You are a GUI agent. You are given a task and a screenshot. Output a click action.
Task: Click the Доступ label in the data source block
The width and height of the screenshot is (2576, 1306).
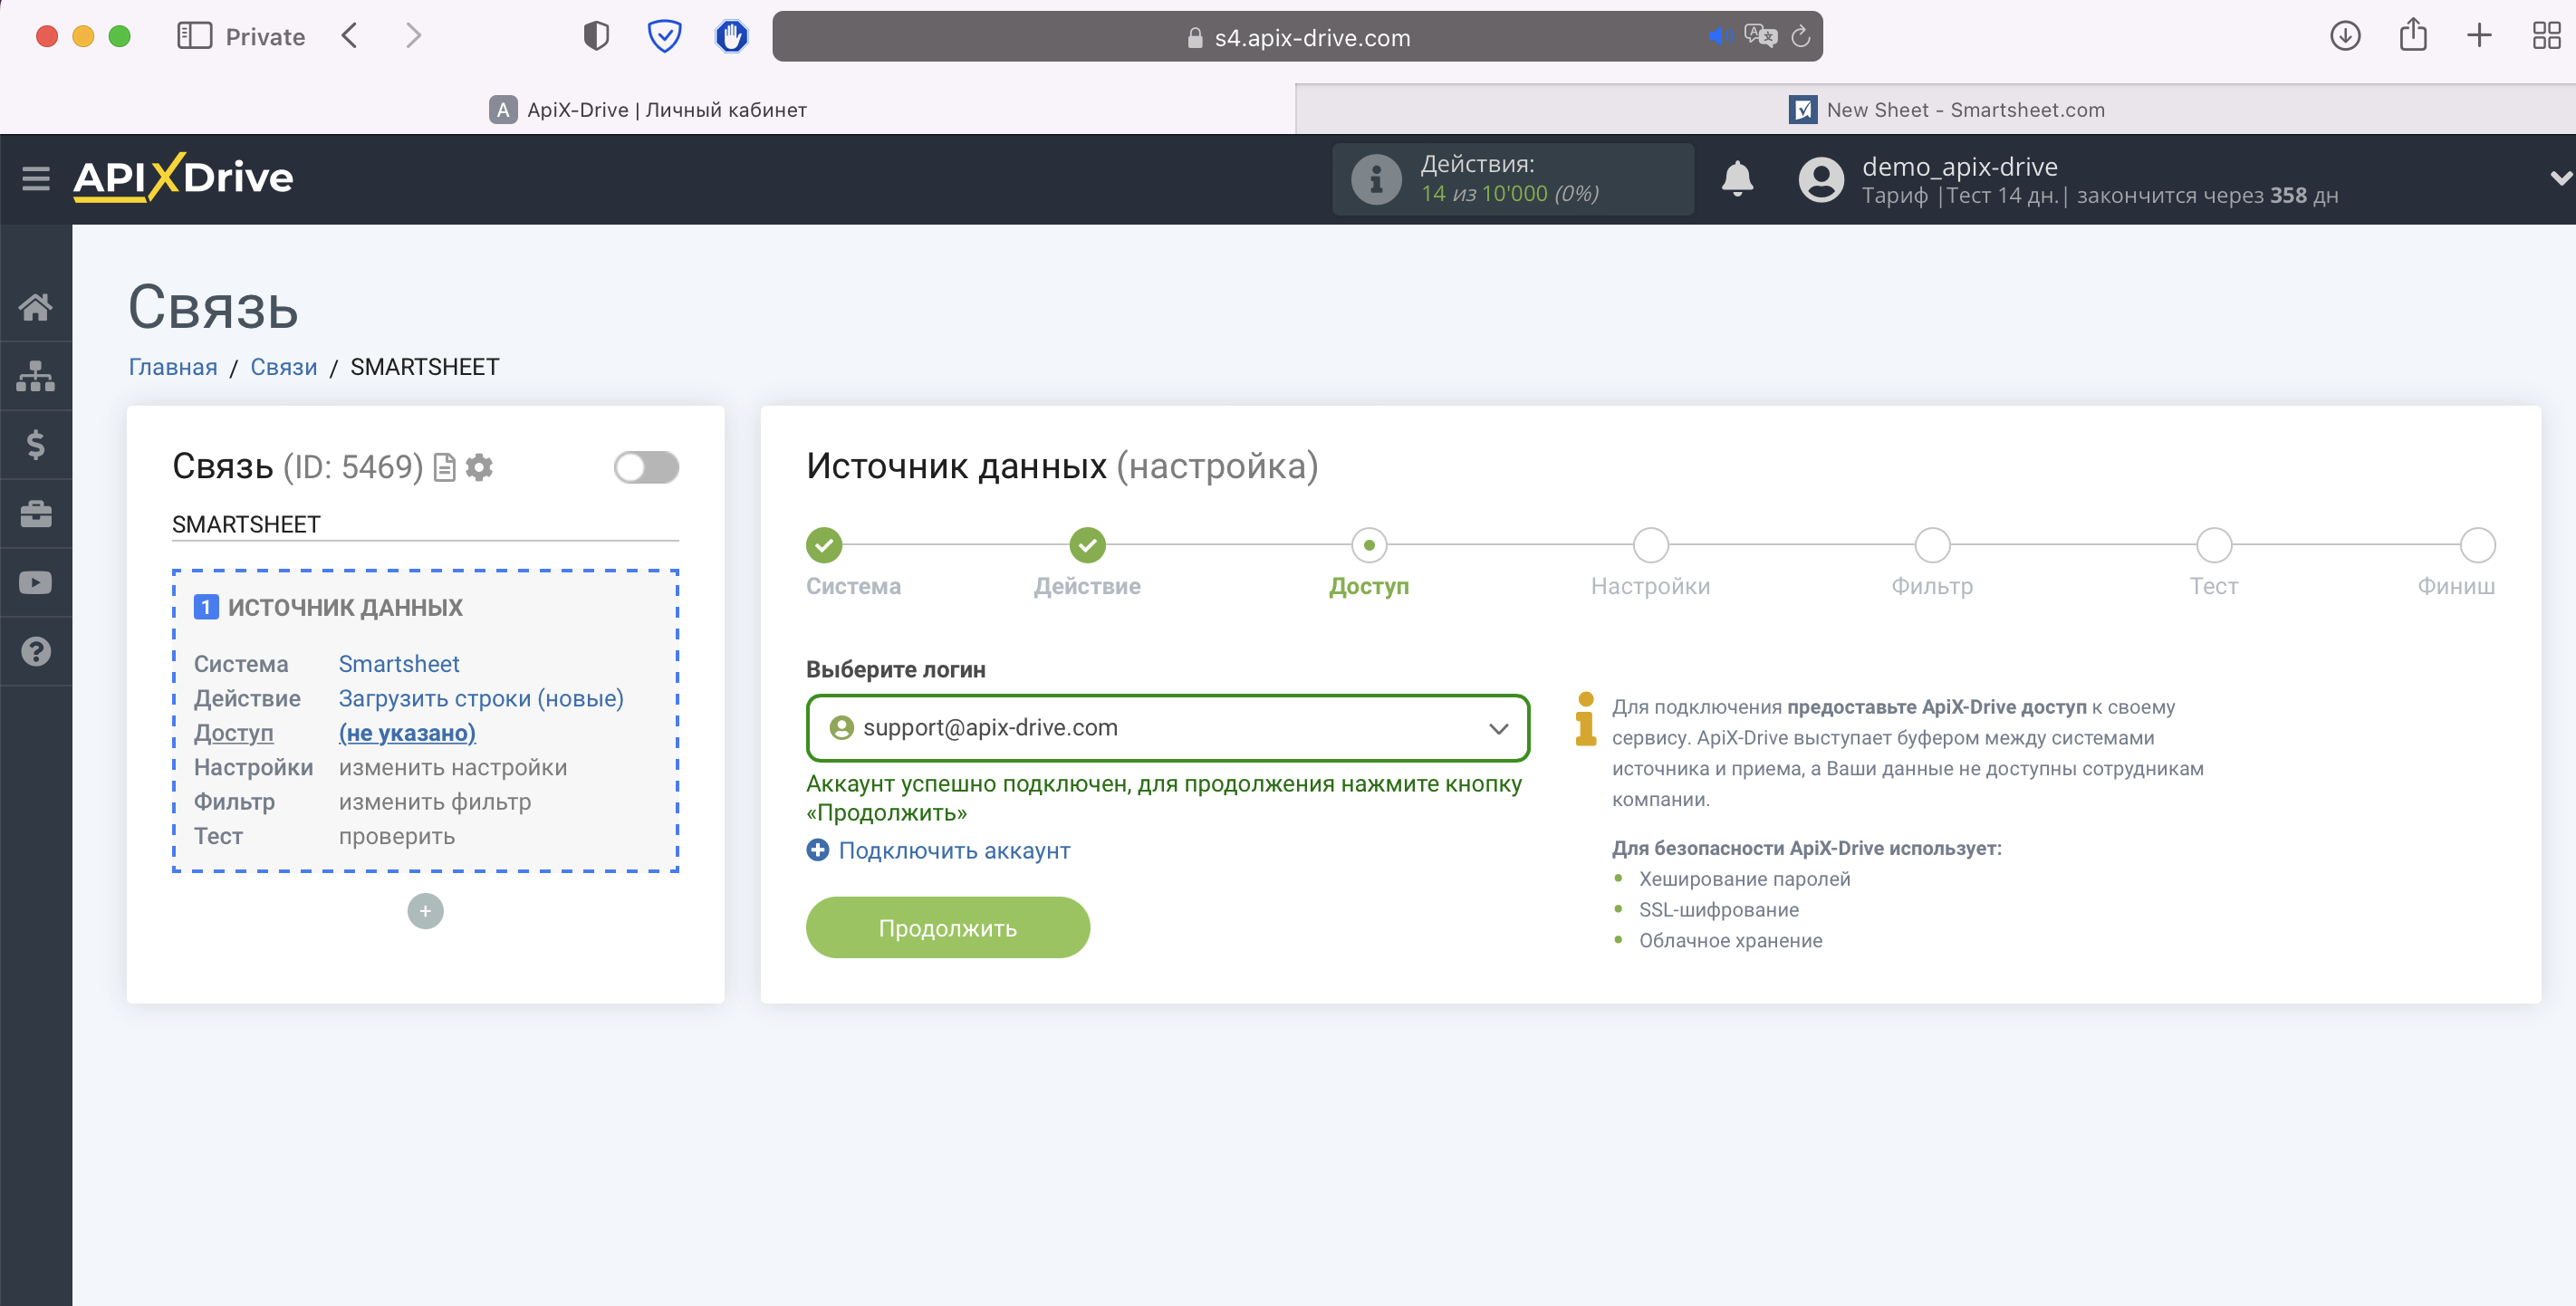233,733
